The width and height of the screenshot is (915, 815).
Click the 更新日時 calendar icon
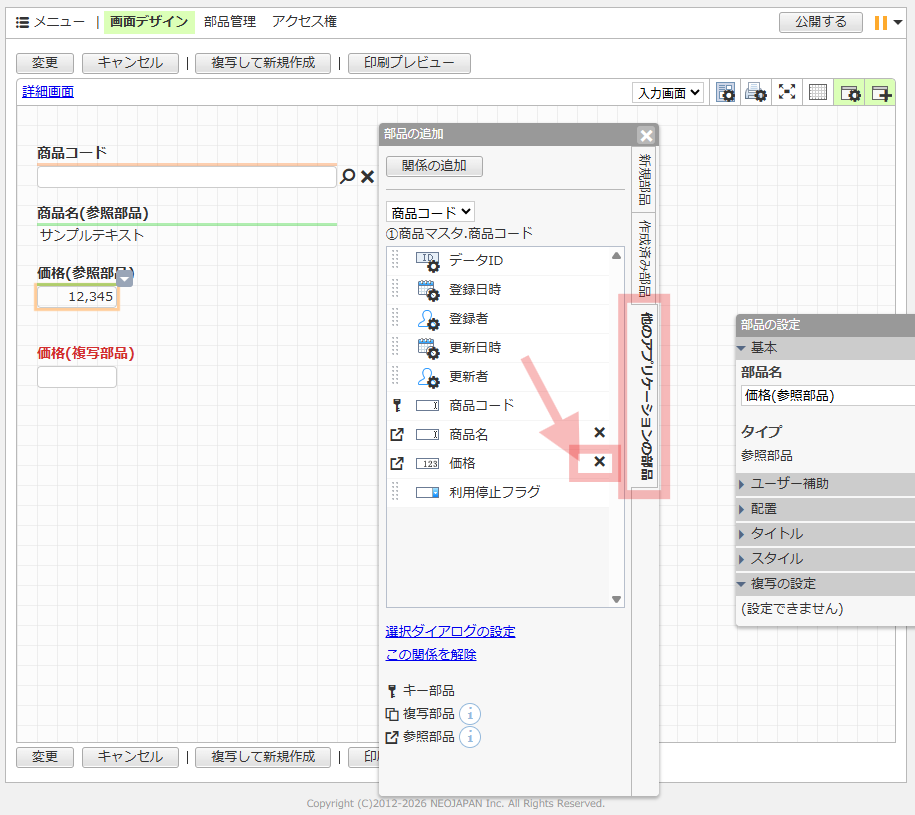click(x=428, y=348)
